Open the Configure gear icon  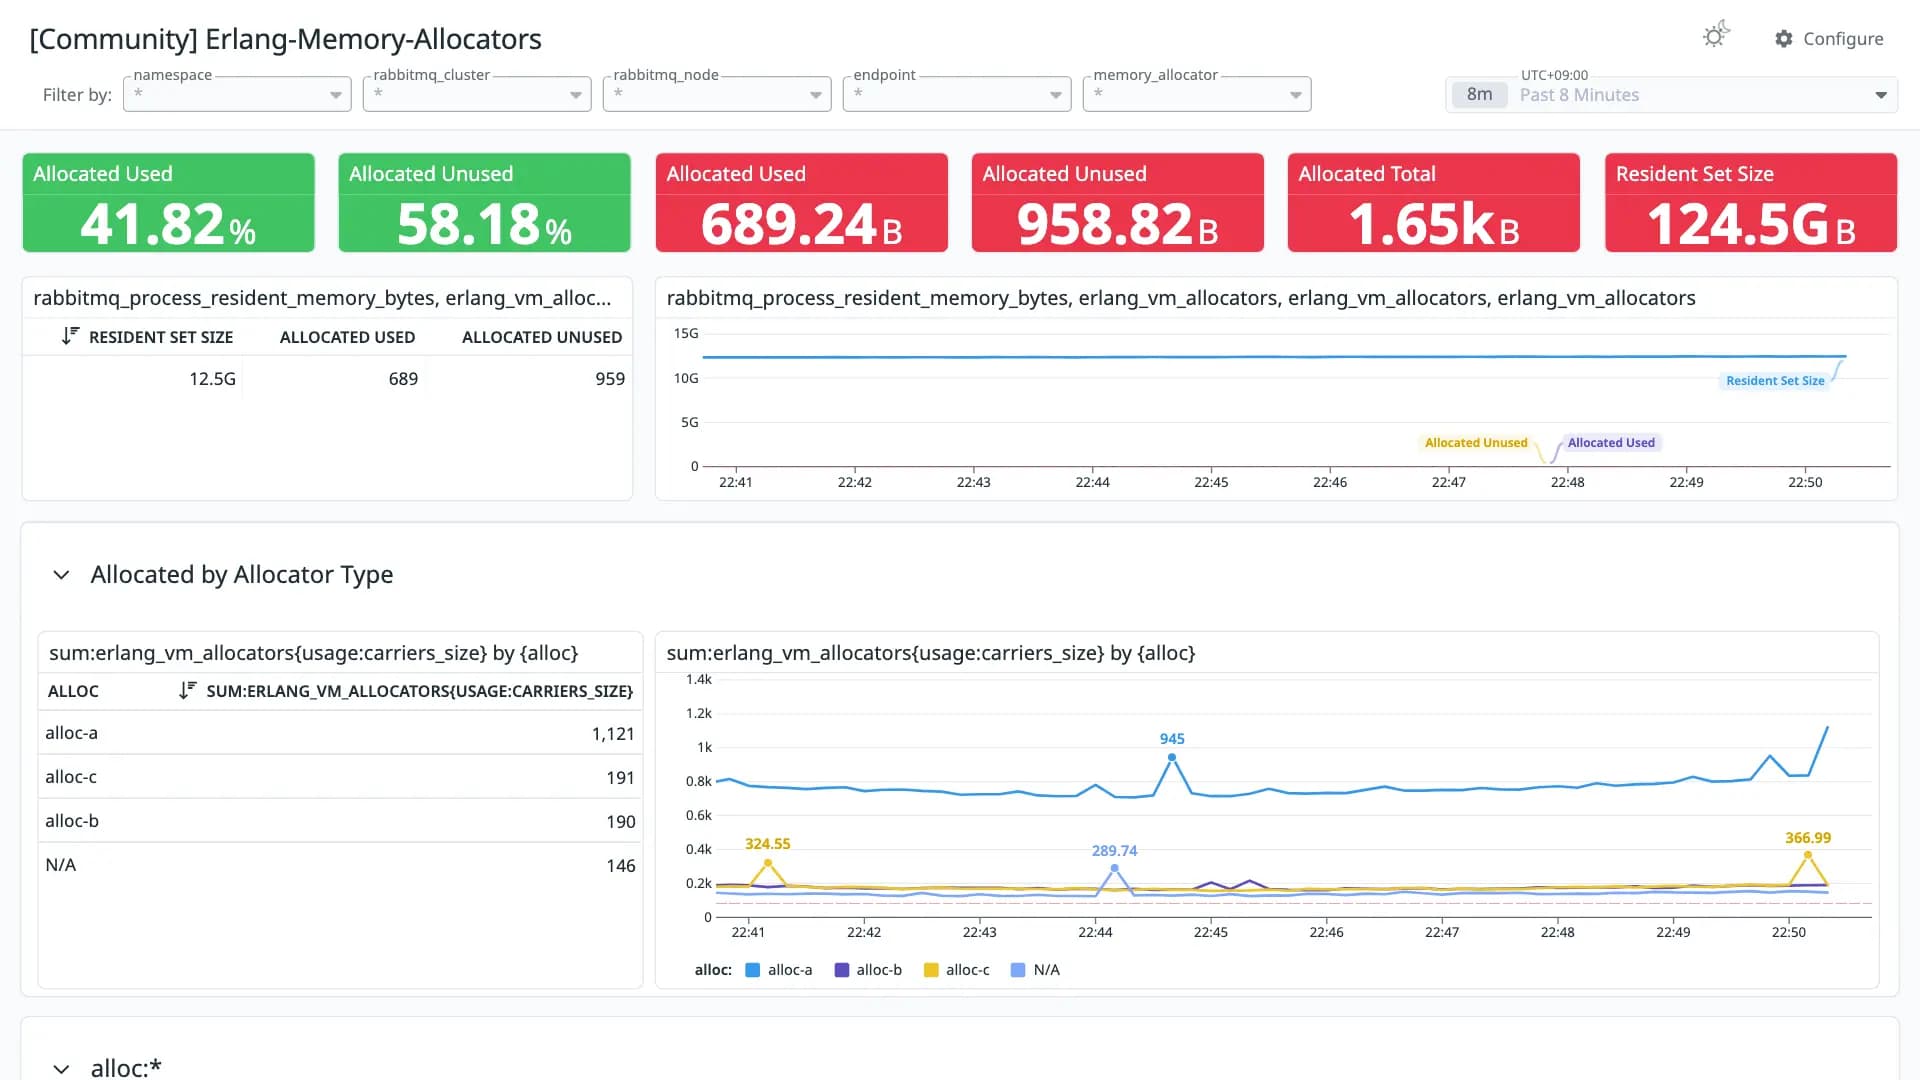(1784, 38)
